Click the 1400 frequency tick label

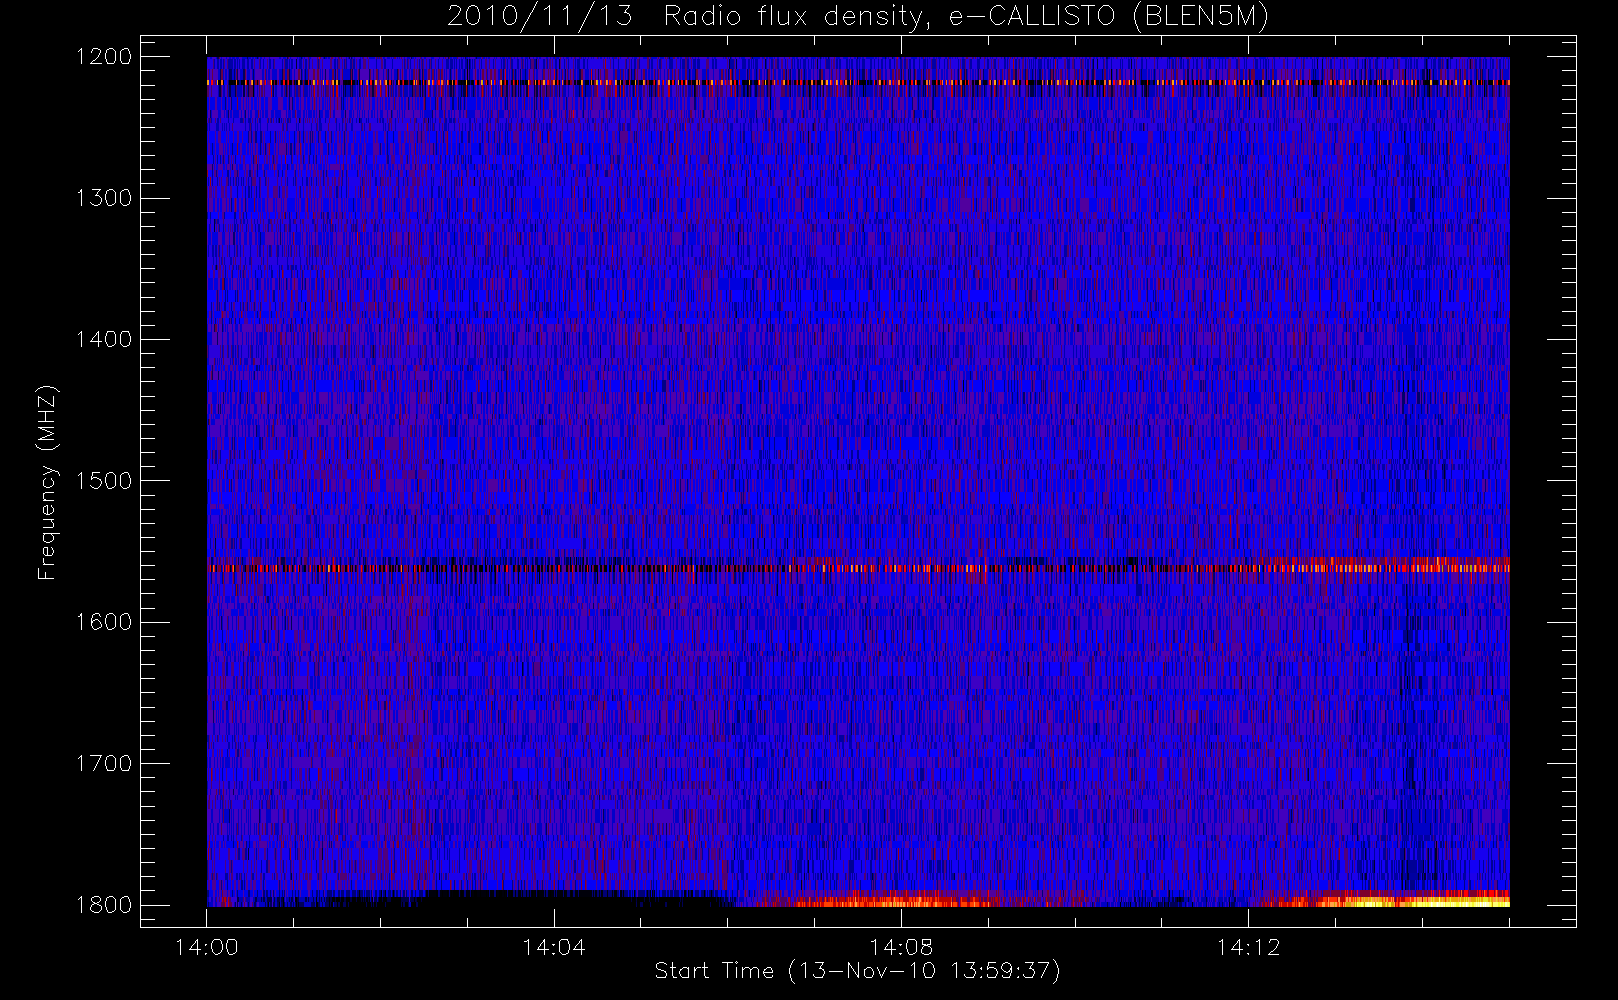pos(104,339)
